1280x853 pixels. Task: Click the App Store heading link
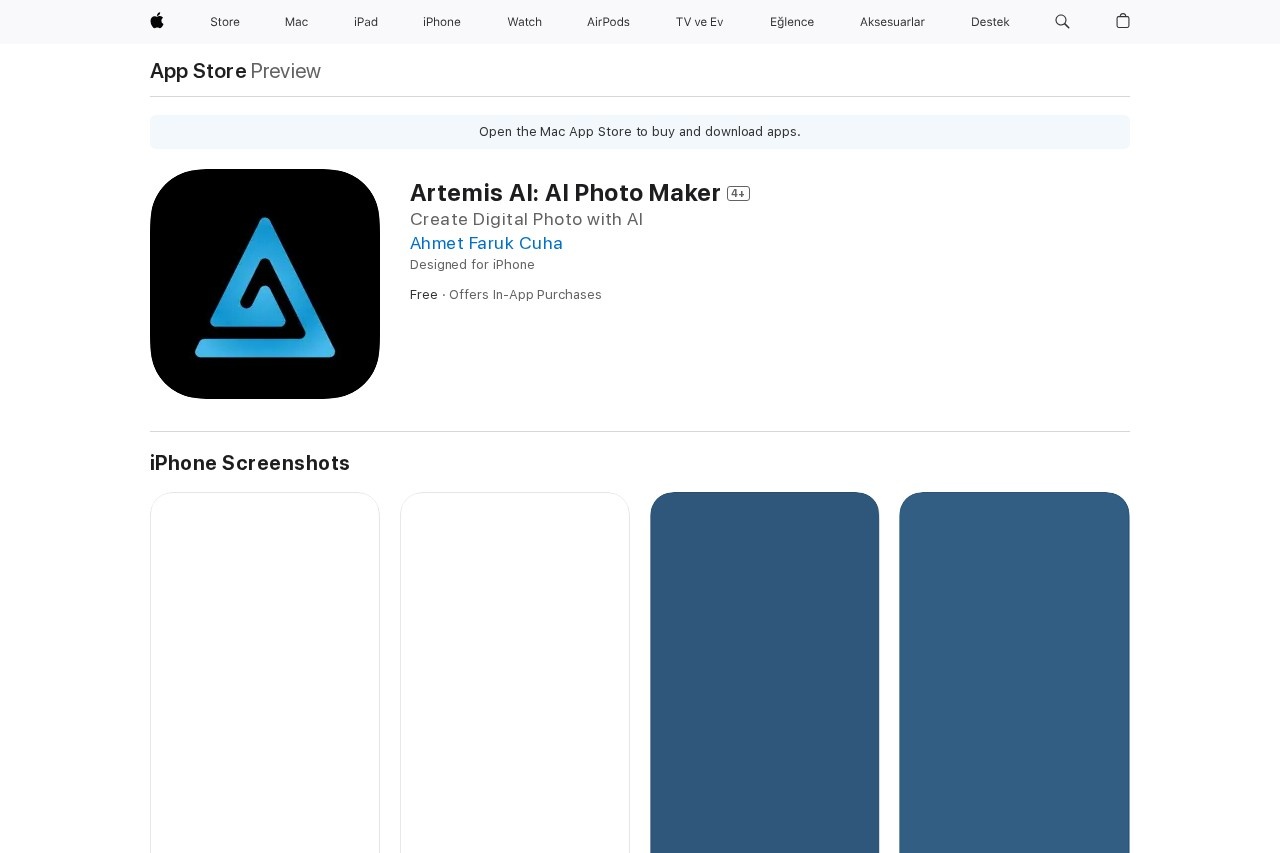[198, 71]
